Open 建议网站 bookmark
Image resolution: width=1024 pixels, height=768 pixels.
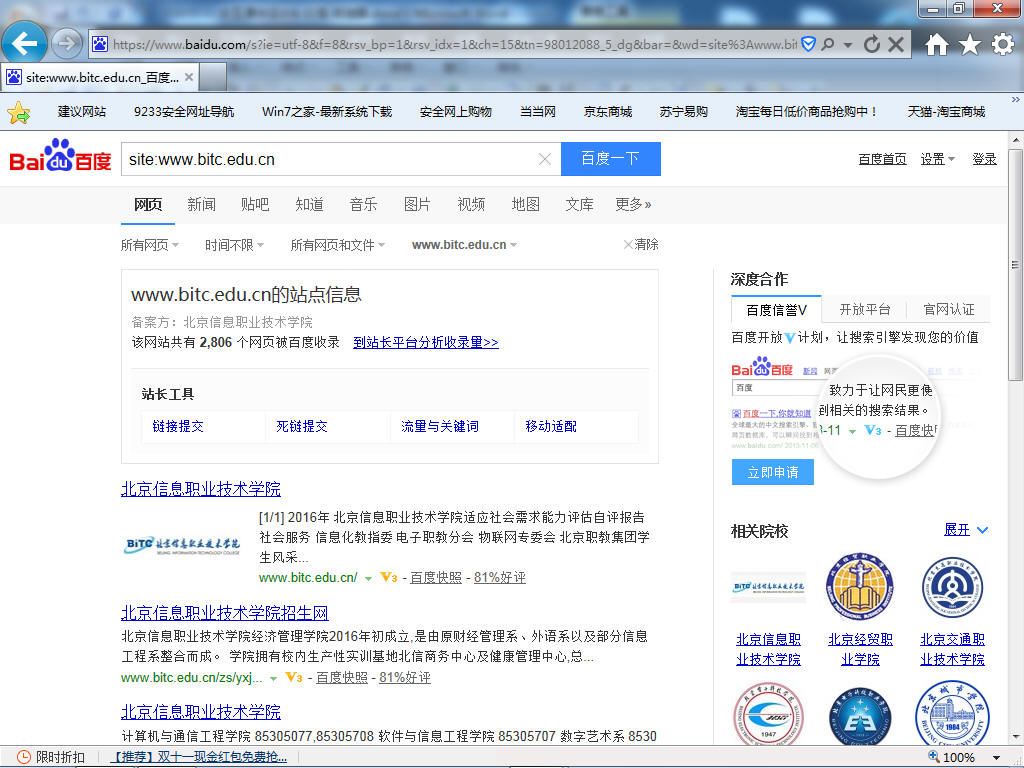[x=82, y=112]
